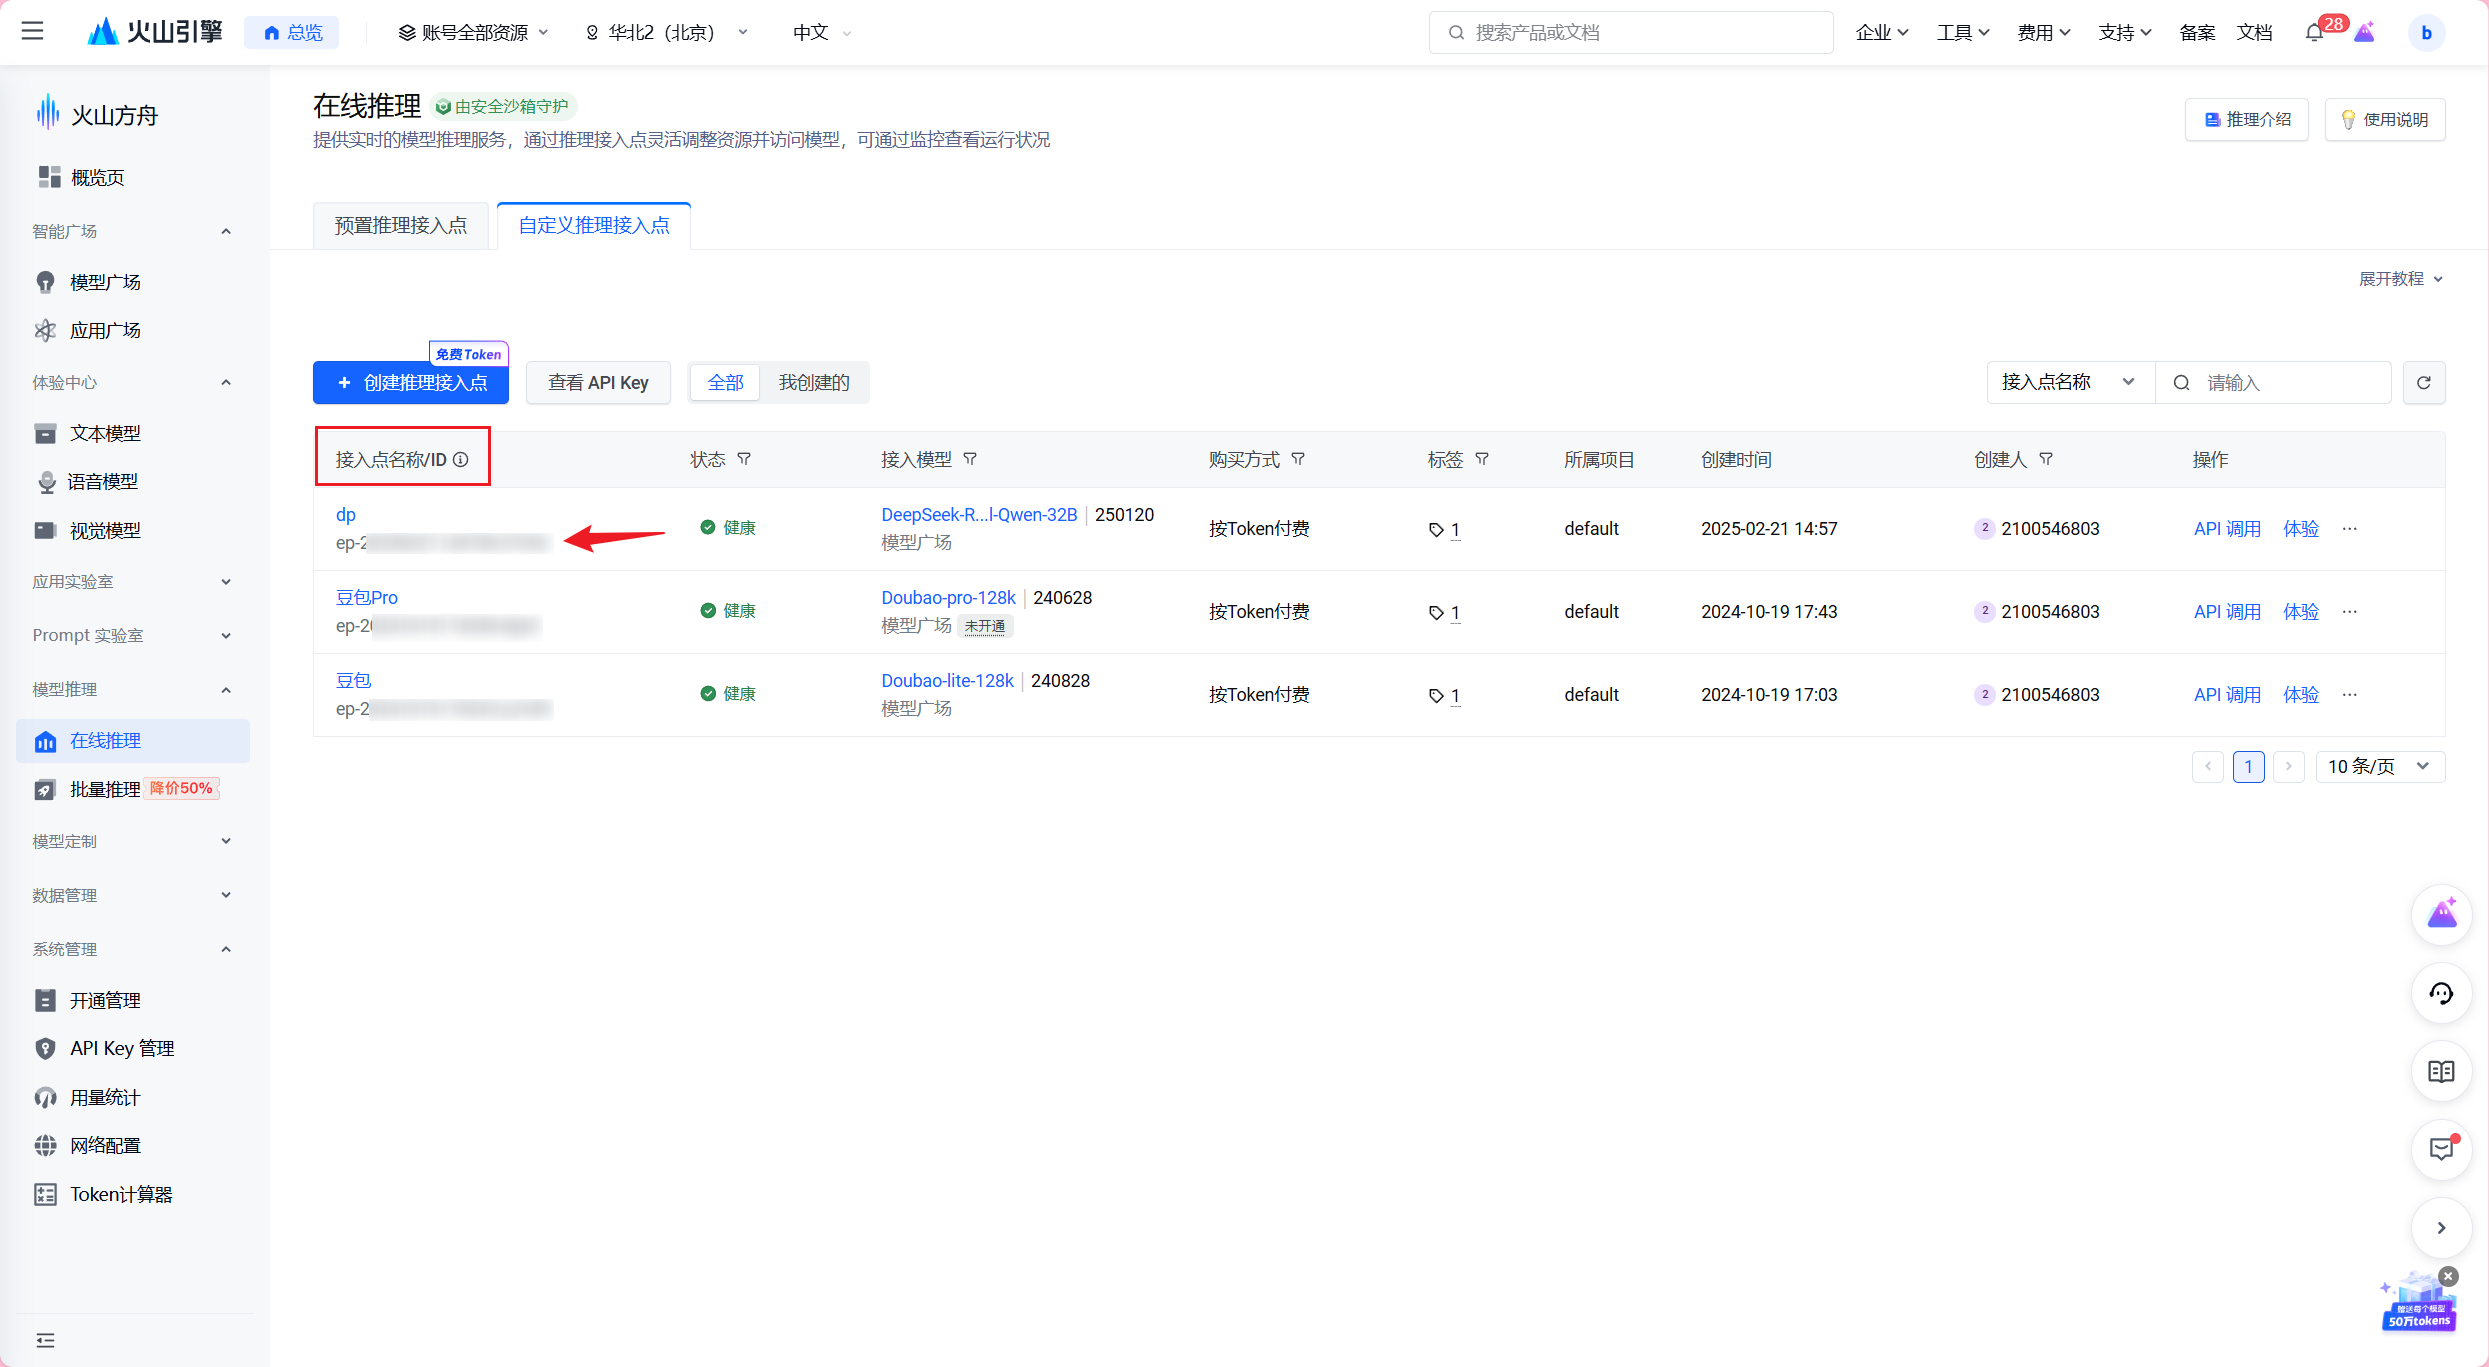Open the 华北2 (北京) region dropdown
Screen dimensions: 2489x1367
667,32
